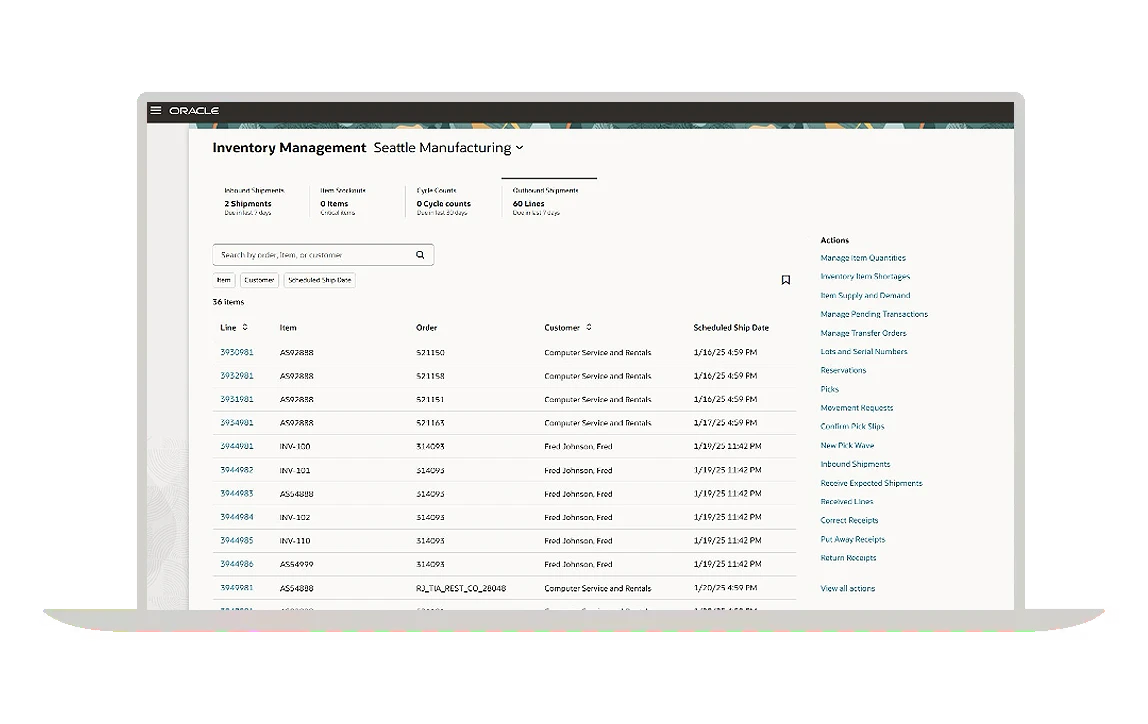Click order number 521158

pos(430,376)
